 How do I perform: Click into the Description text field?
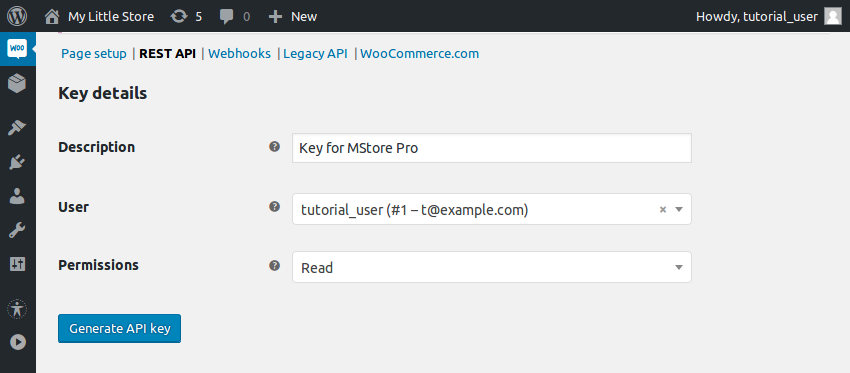pyautogui.click(x=492, y=148)
